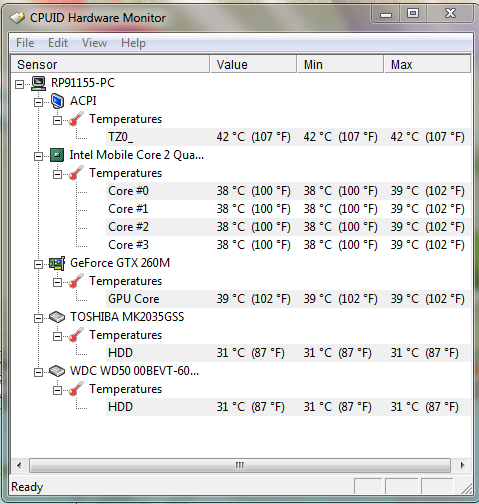Screen dimensions: 479x504
Task: Click the window resize grip in the status bar
Action: pyautogui.click(x=466, y=489)
